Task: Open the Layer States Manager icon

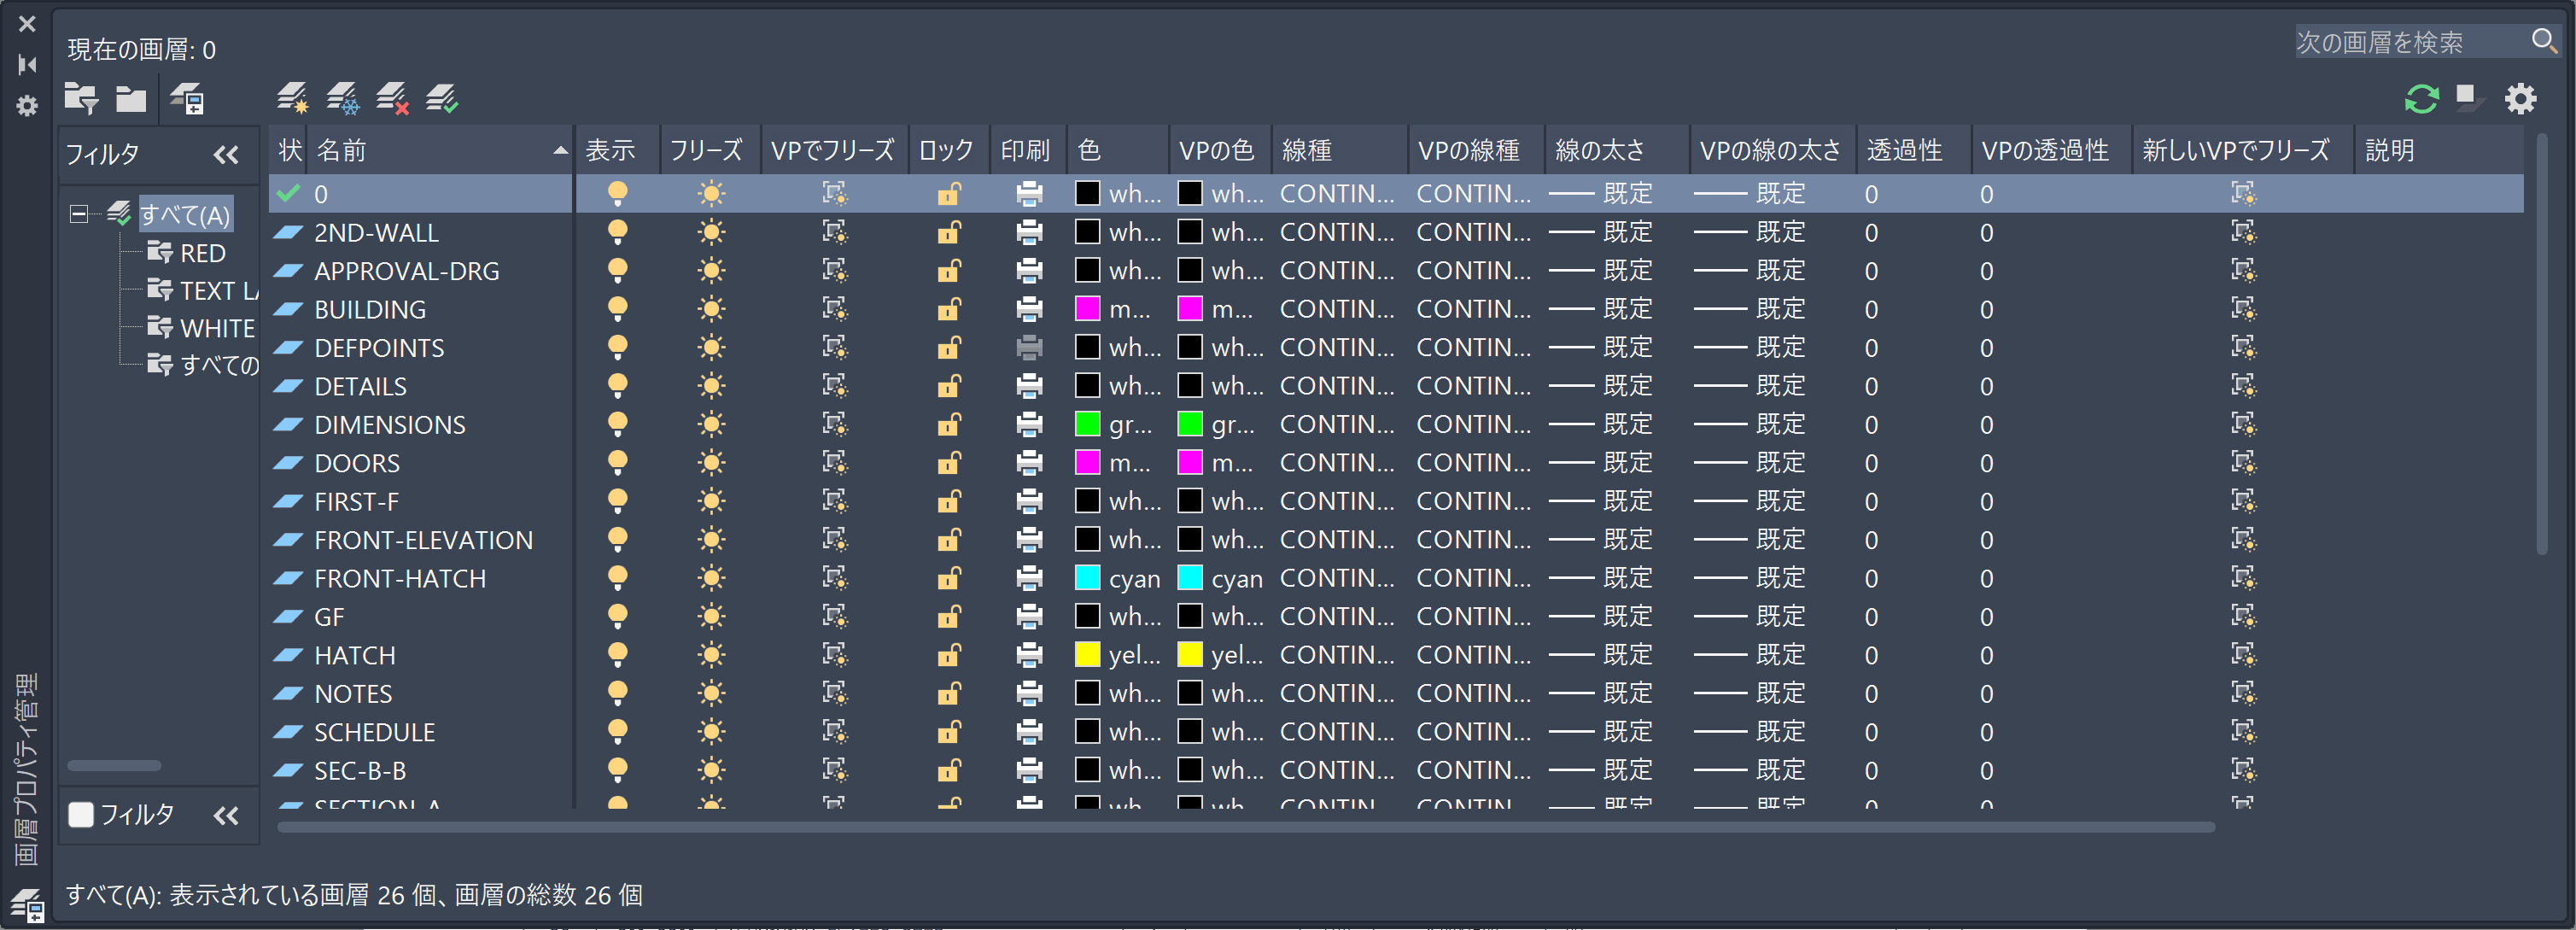Action: (187, 99)
